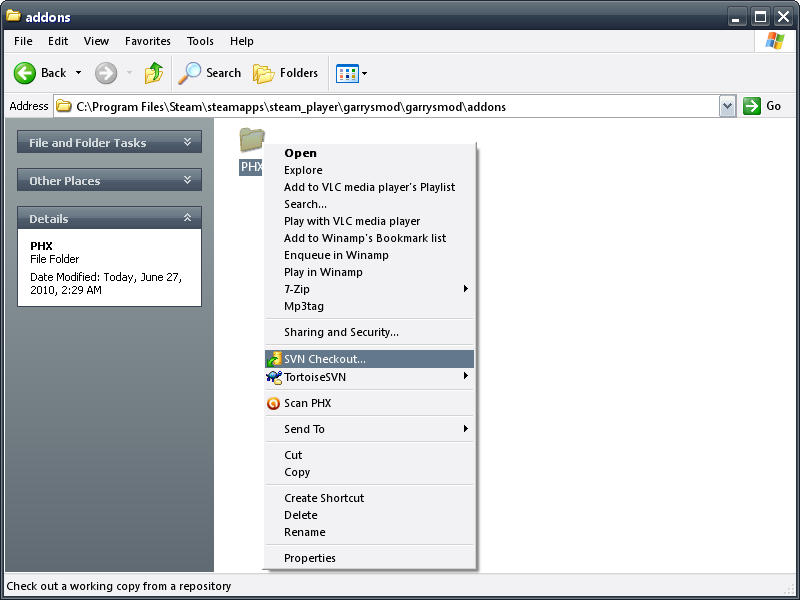
Task: Click the greyed Forward arrow button
Action: click(x=106, y=73)
